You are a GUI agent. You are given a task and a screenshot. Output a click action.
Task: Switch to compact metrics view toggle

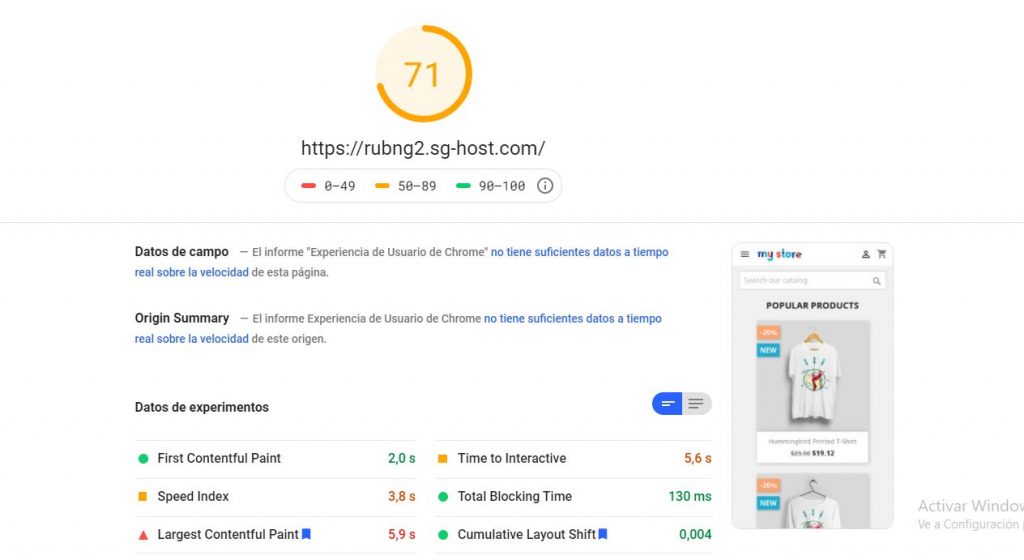click(667, 403)
